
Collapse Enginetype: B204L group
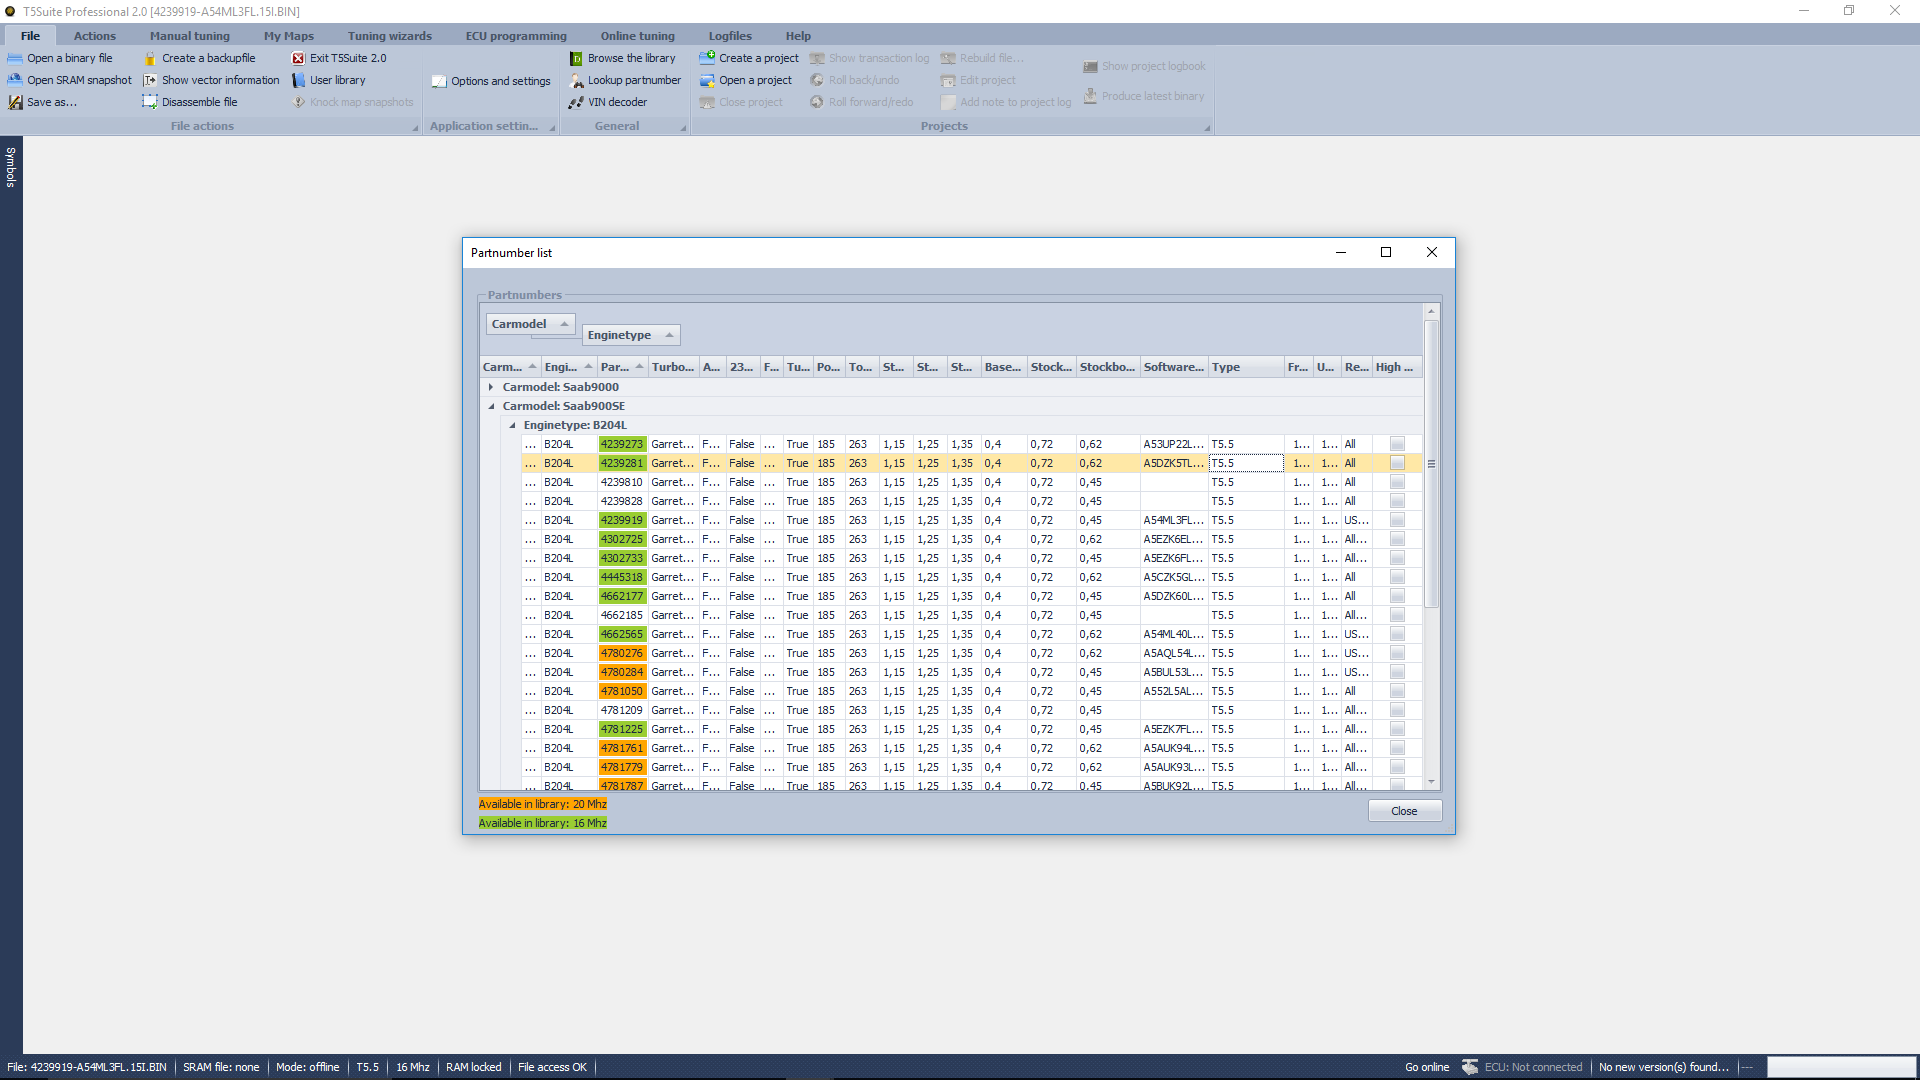coord(512,425)
